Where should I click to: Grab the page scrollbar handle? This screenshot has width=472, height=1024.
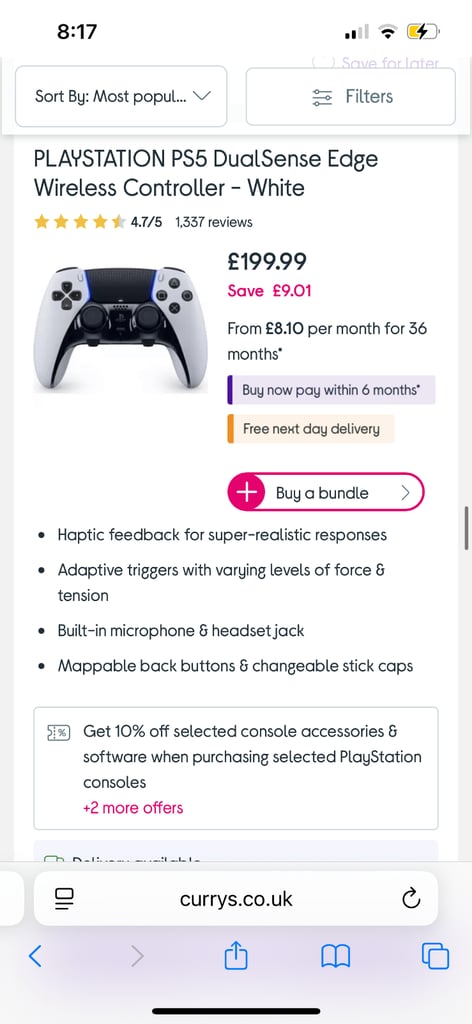pos(466,528)
